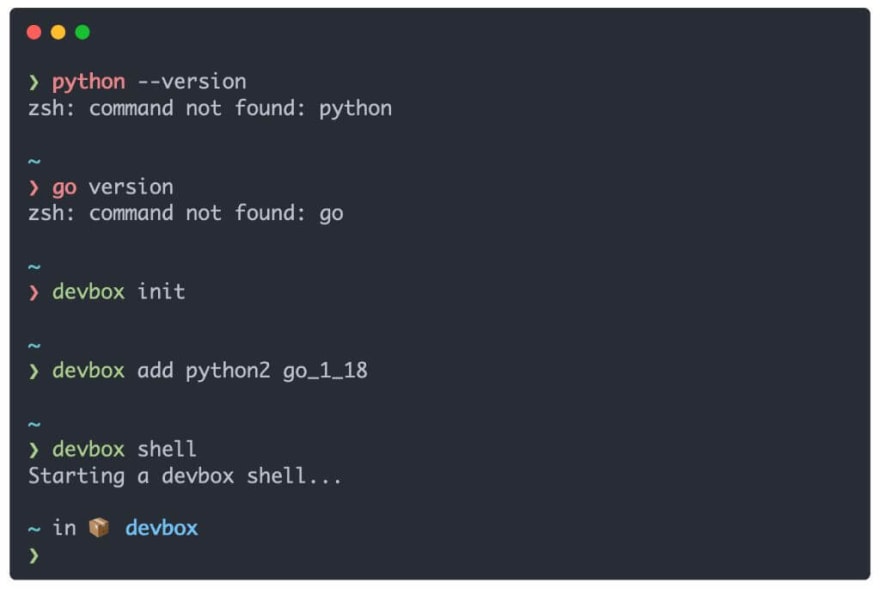Click the "Starting a devbox shell..." output line
Image resolution: width=880 pixels, height=589 pixels.
[x=185, y=476]
